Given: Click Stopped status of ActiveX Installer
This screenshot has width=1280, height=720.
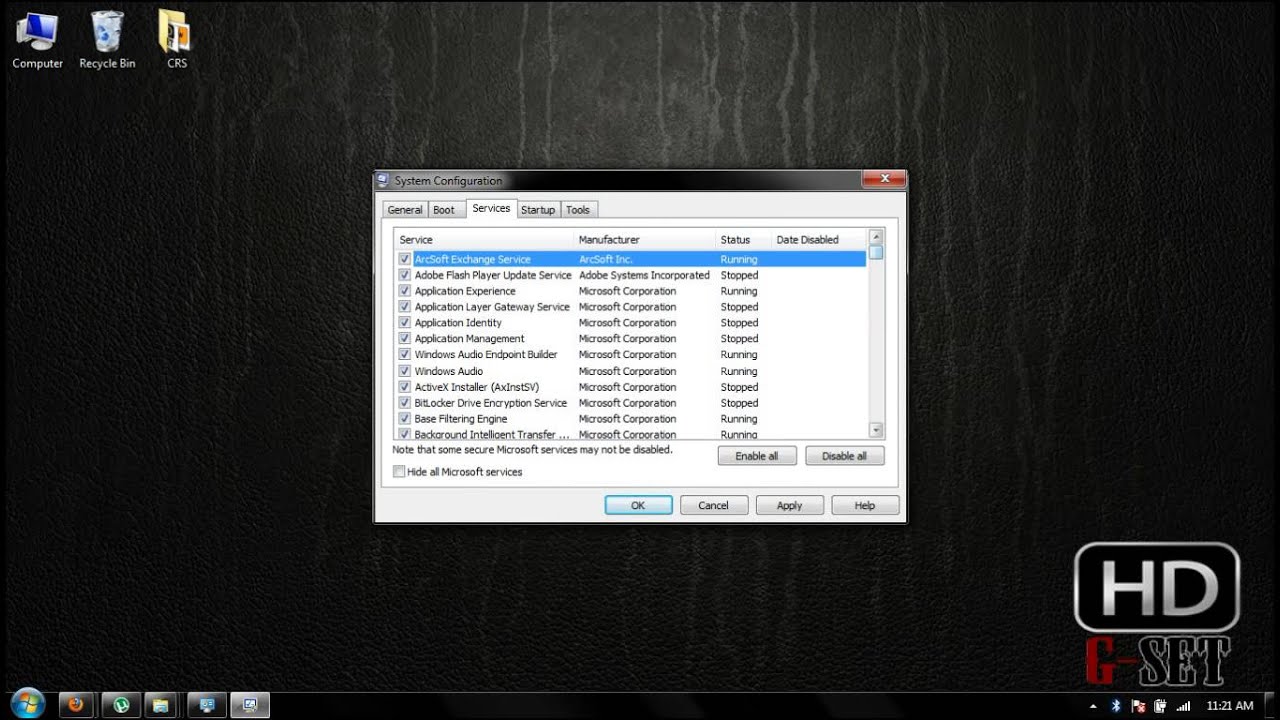Looking at the screenshot, I should [740, 387].
